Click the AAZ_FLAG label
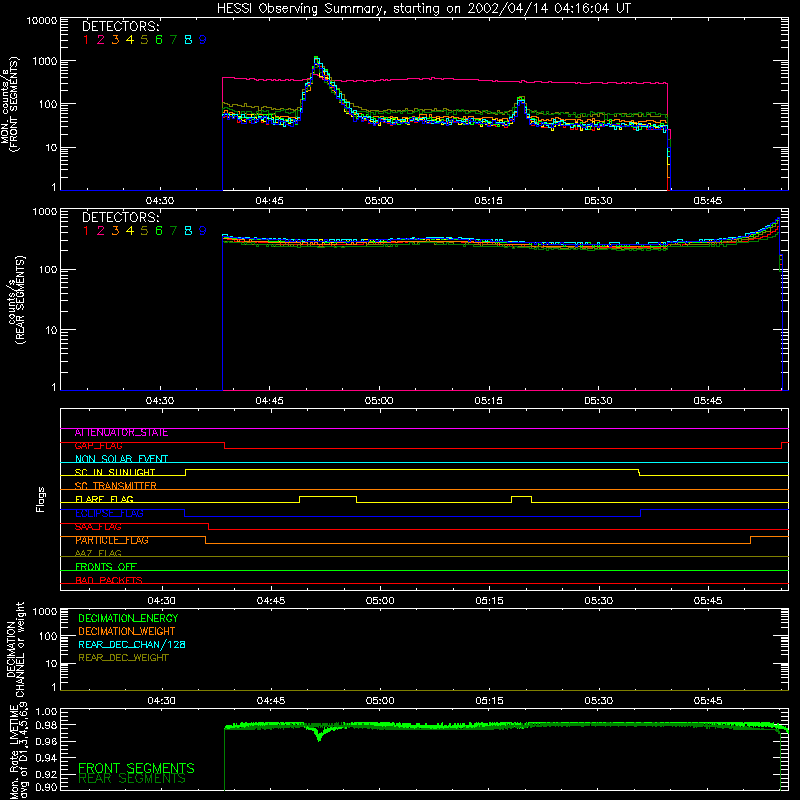The height and width of the screenshot is (800, 800). (98, 554)
